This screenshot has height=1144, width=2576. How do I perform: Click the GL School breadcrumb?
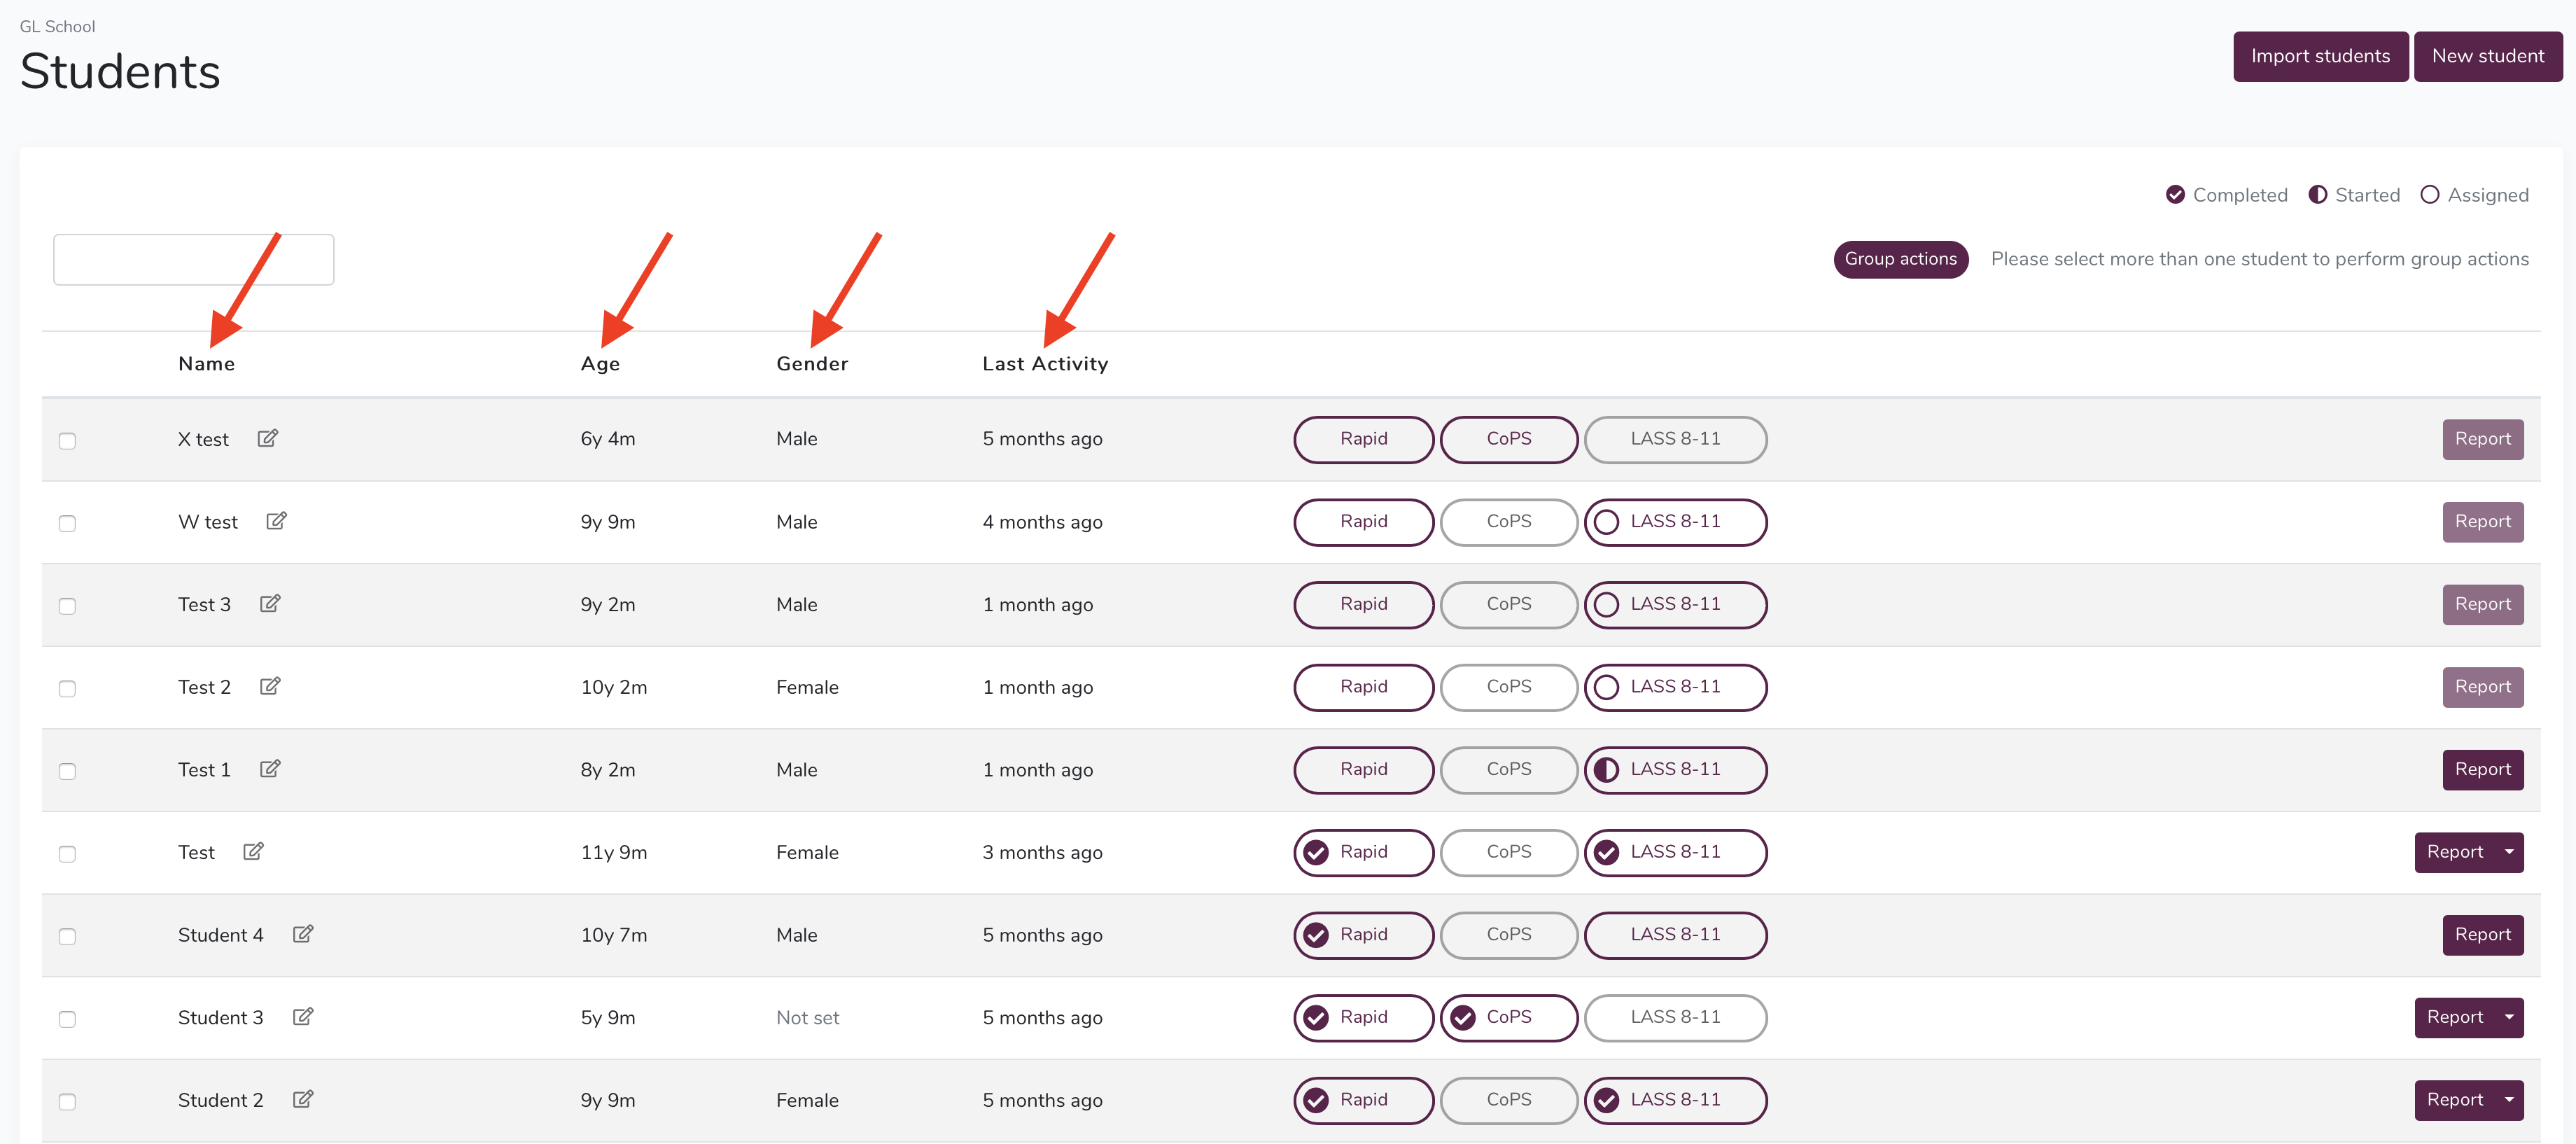click(x=57, y=26)
